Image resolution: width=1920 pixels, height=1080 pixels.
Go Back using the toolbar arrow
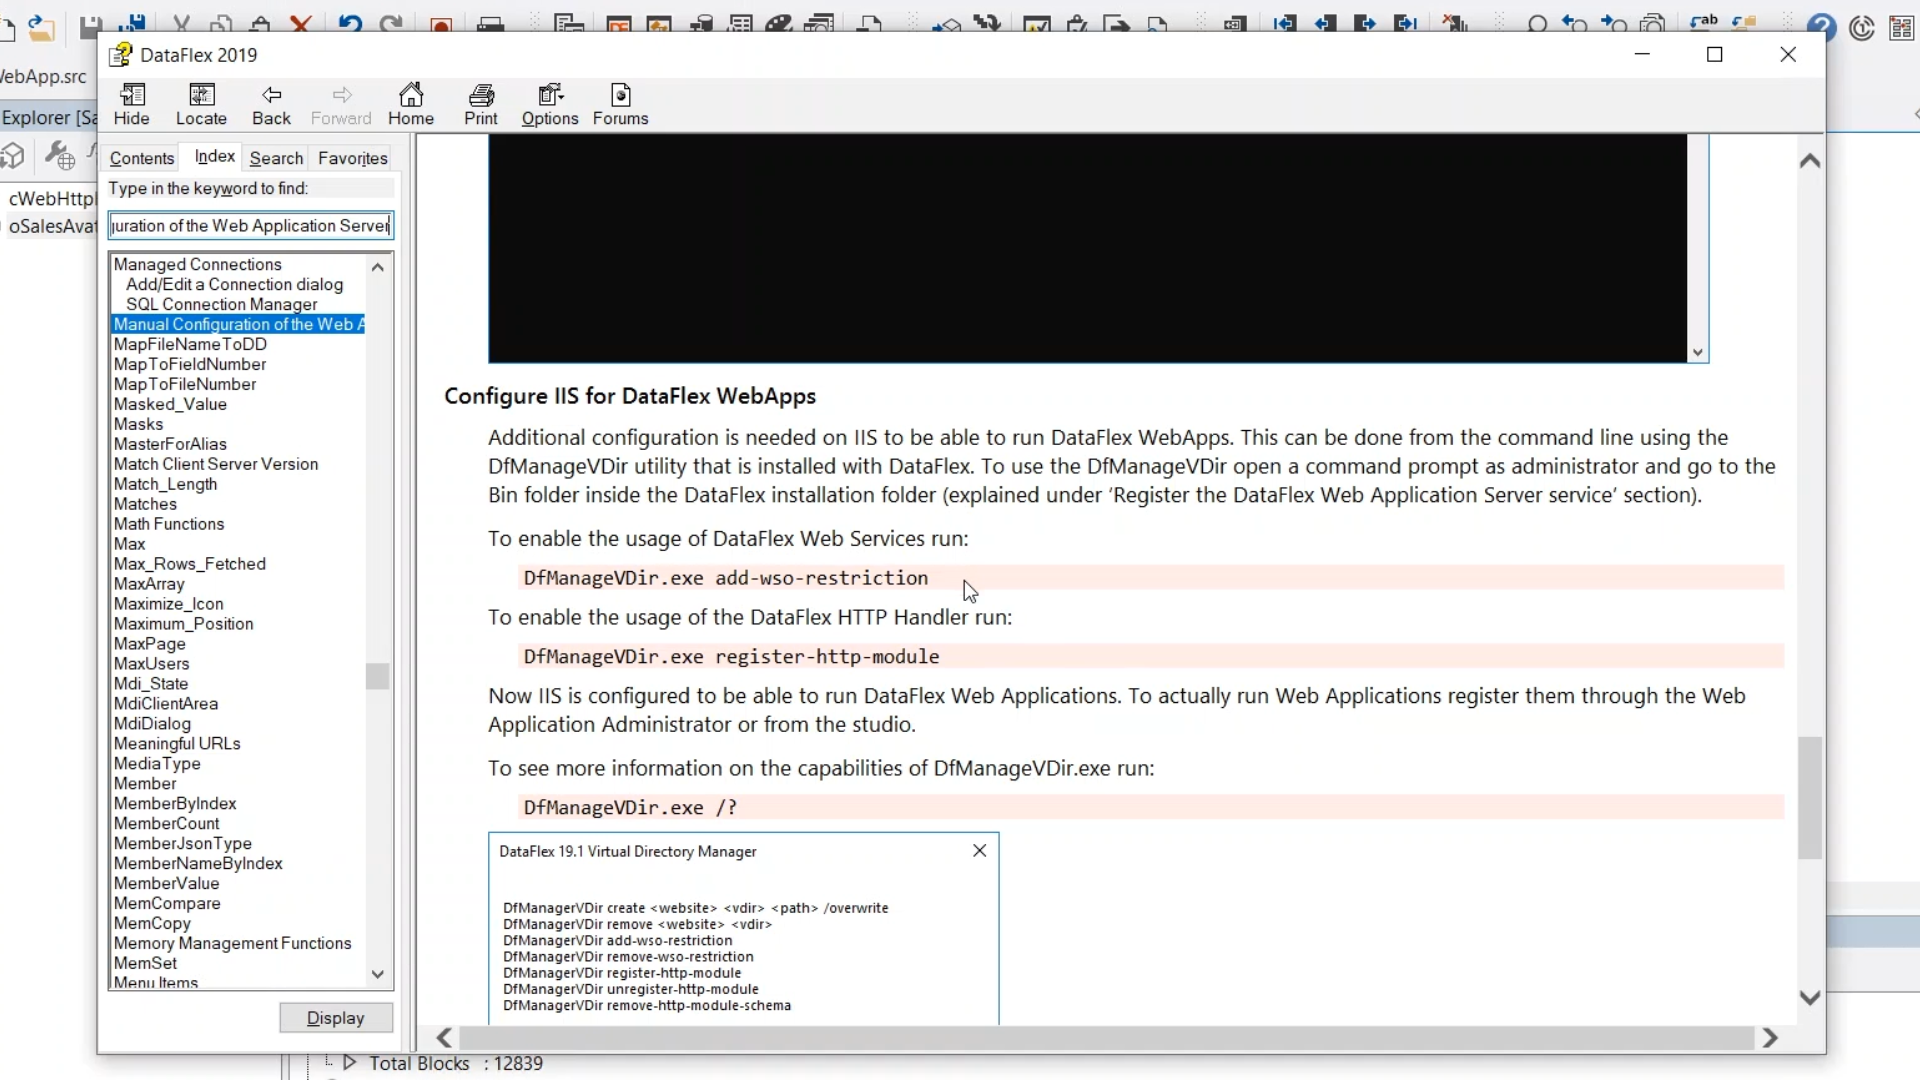coord(271,104)
